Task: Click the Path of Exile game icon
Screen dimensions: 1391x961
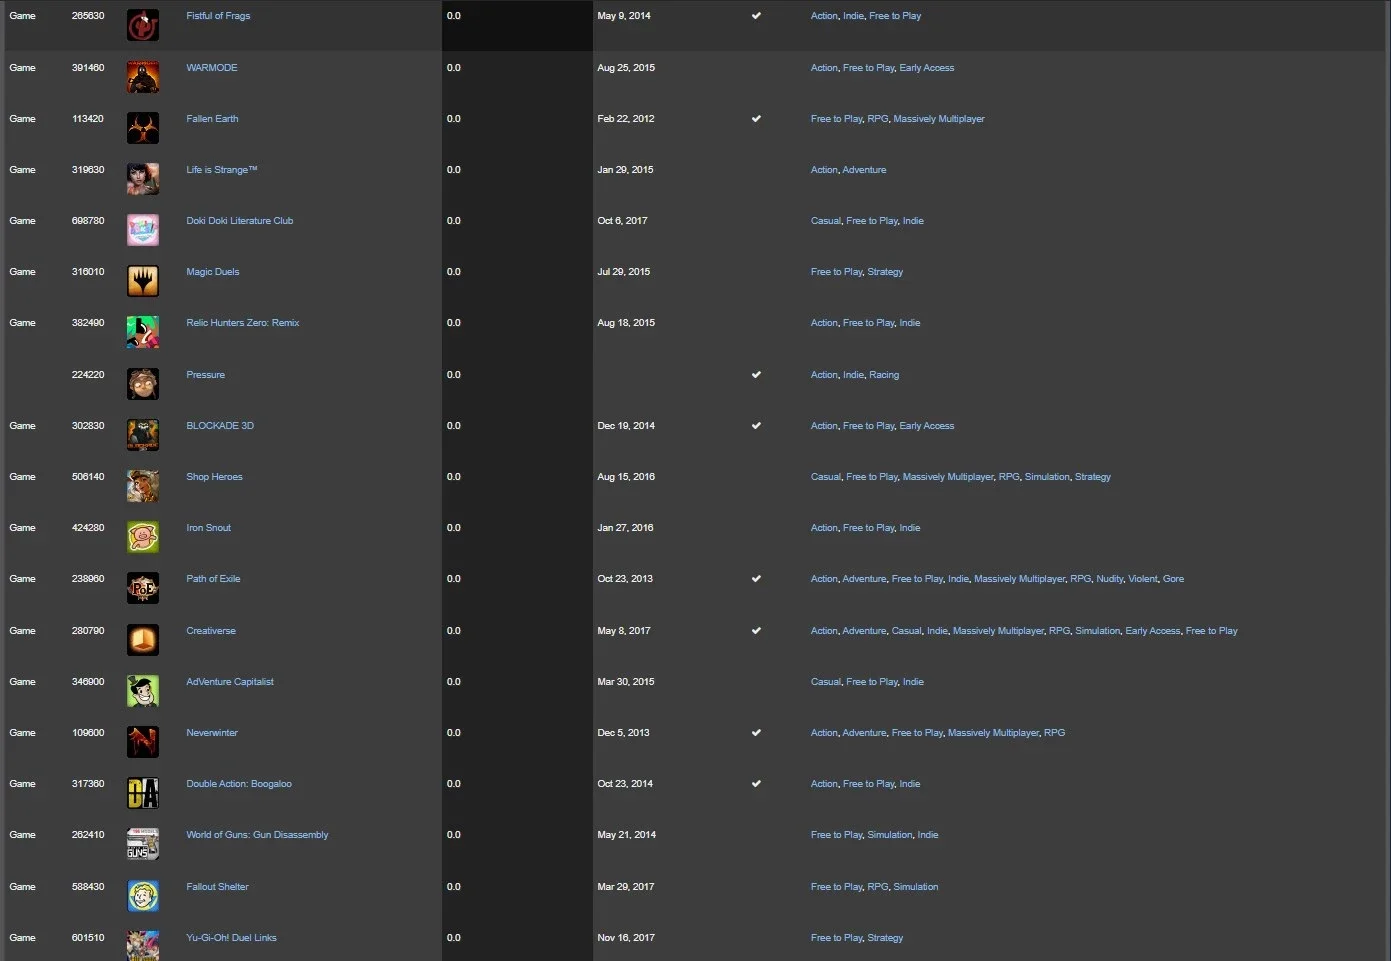Action: point(143,588)
